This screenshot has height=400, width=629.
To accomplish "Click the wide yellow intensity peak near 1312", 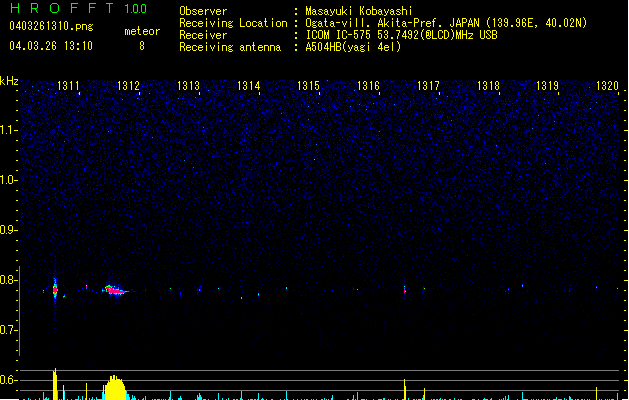I will pyautogui.click(x=115, y=388).
